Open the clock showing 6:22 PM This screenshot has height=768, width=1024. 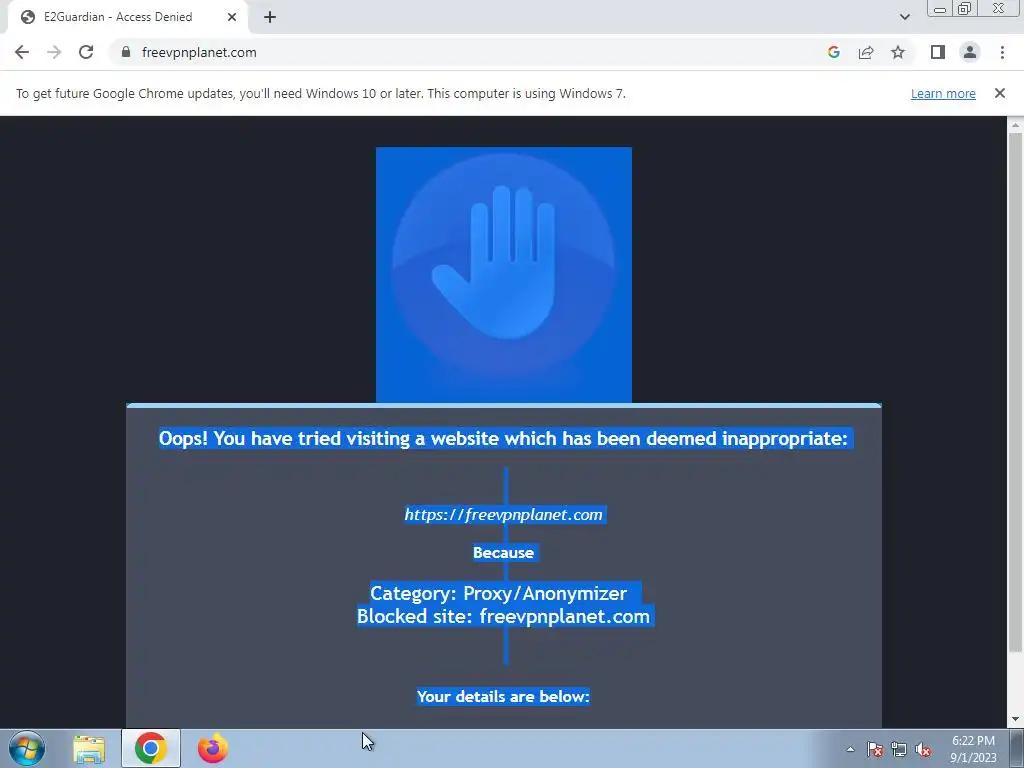tap(973, 749)
